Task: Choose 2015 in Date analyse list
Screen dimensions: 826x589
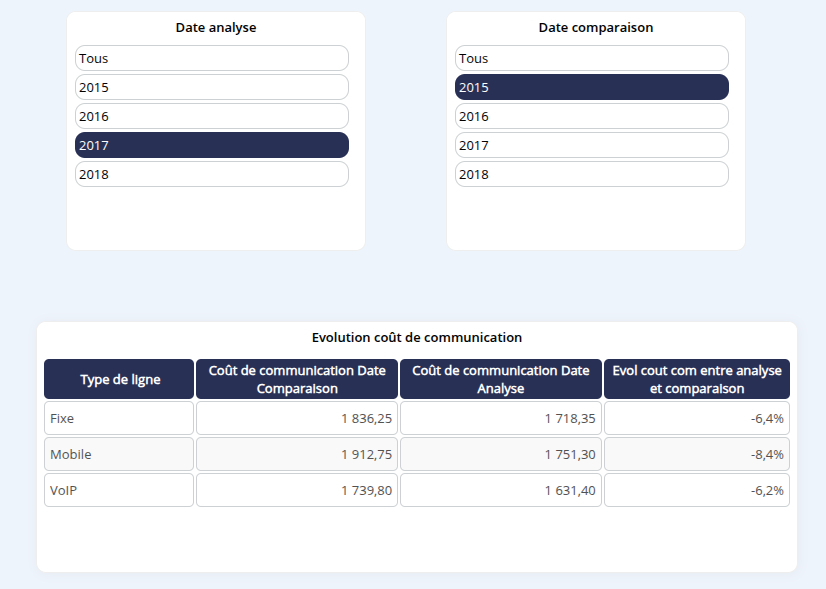Action: click(x=211, y=87)
